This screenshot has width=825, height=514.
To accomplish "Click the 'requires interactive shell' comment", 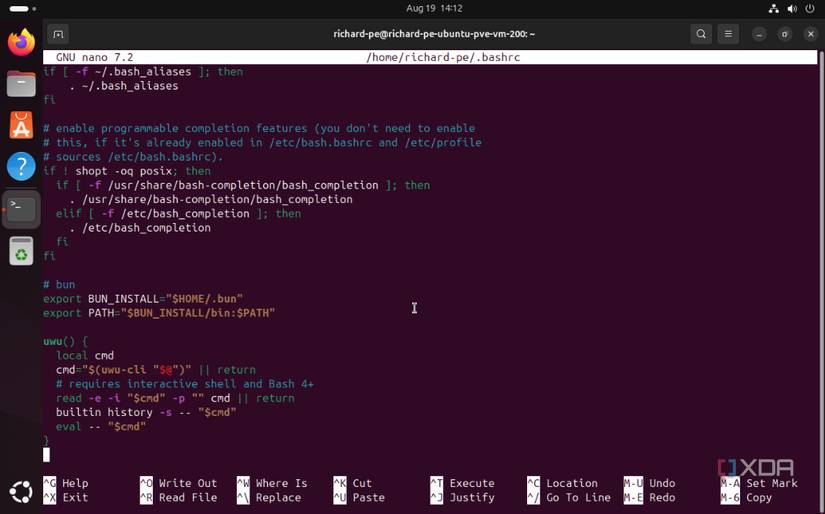I will pyautogui.click(x=185, y=384).
